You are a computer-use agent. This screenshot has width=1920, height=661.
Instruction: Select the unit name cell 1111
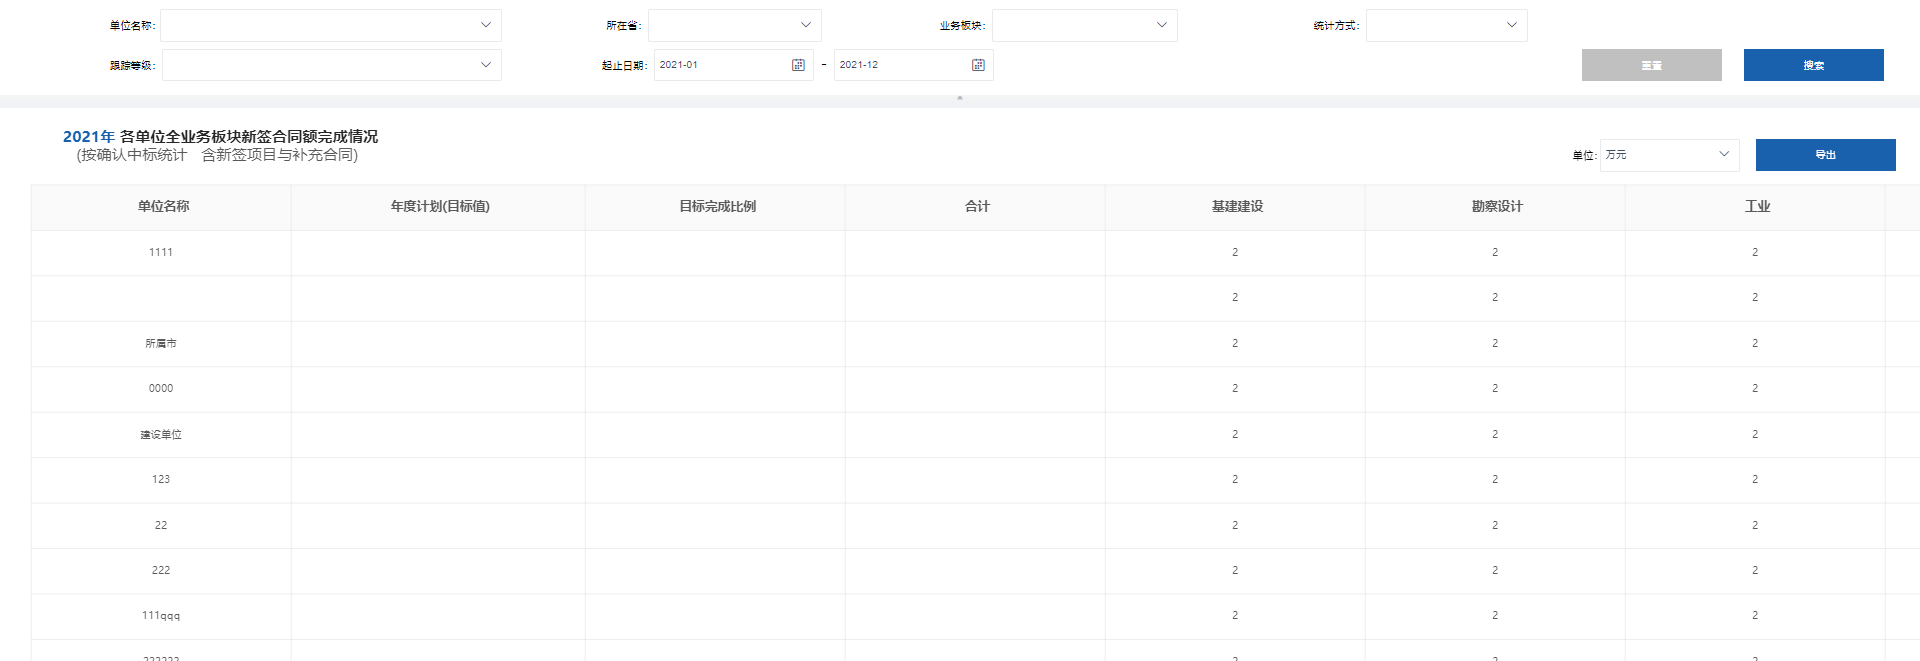(161, 252)
